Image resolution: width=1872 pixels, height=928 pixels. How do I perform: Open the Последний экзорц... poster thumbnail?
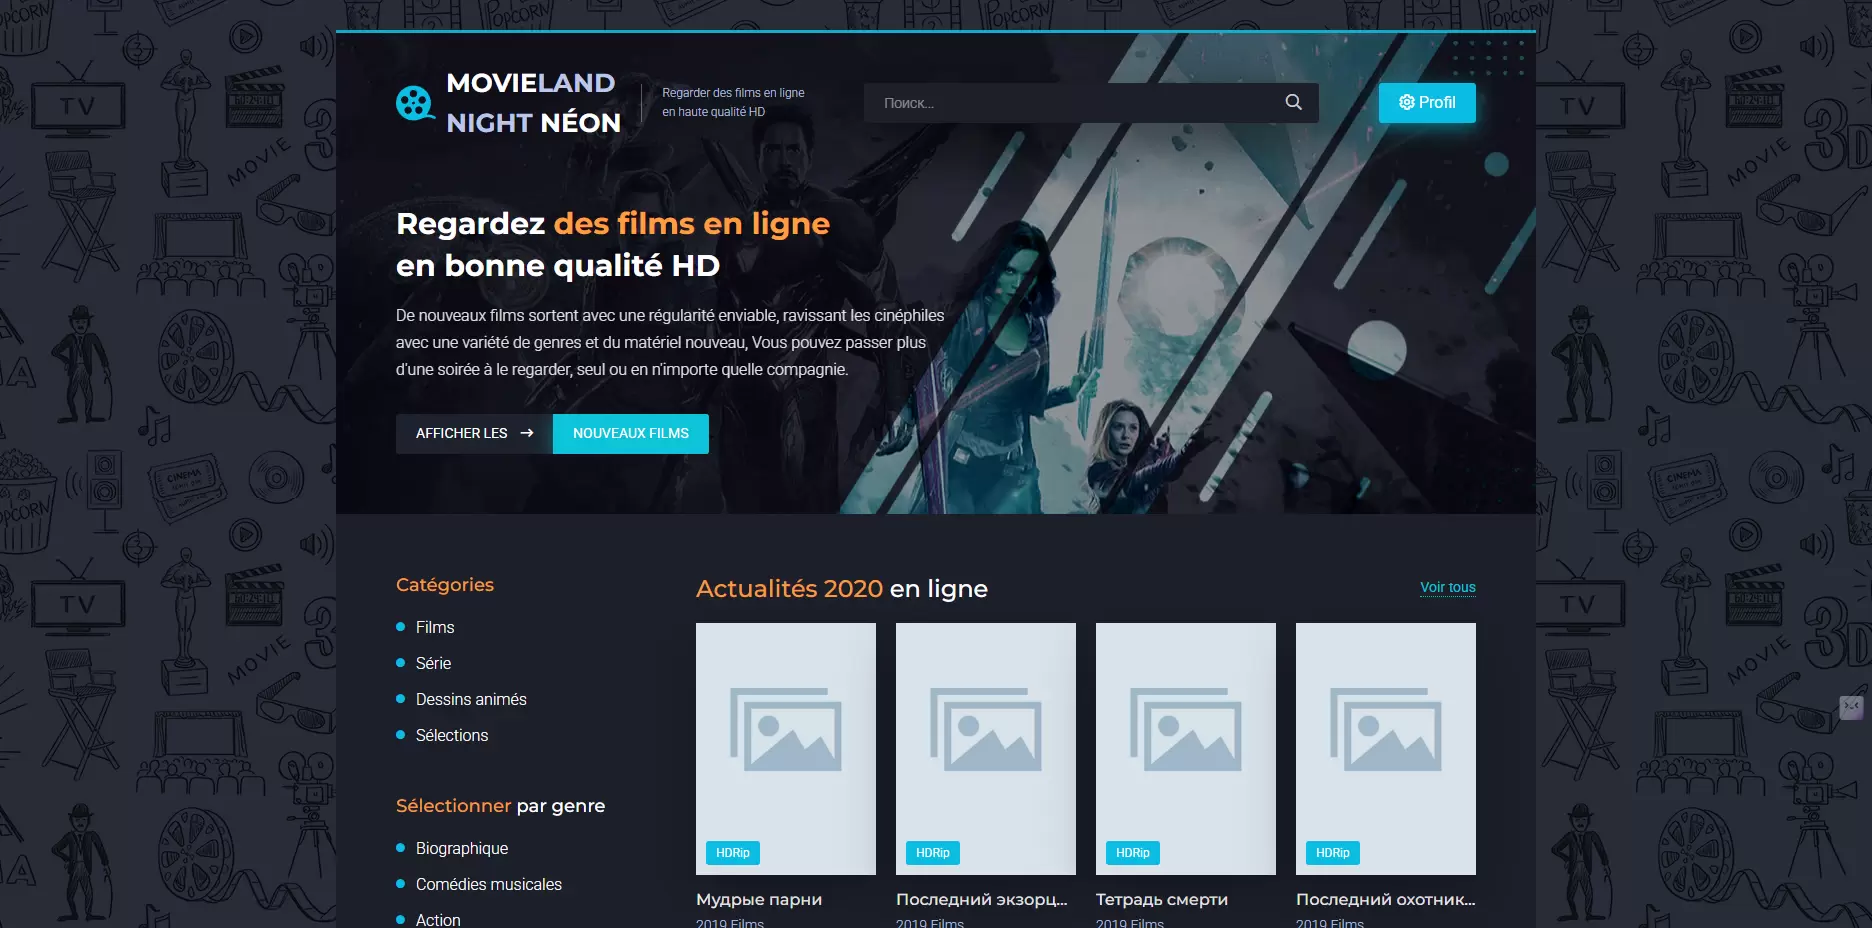point(986,749)
